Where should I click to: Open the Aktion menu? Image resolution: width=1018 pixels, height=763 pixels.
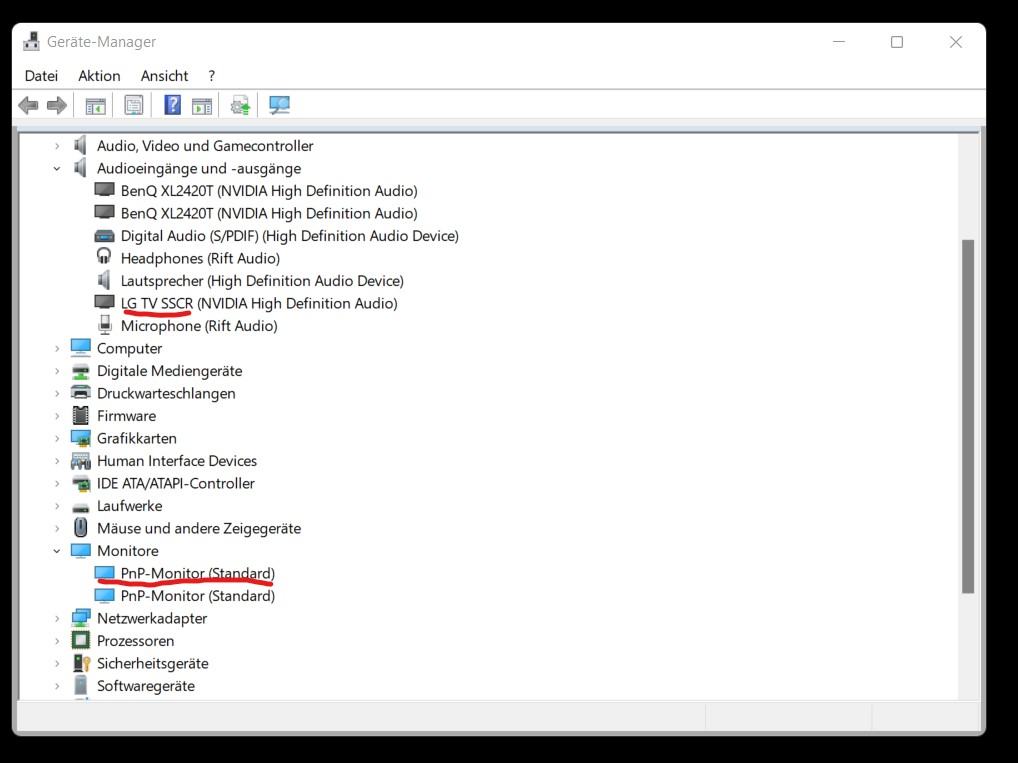[99, 76]
